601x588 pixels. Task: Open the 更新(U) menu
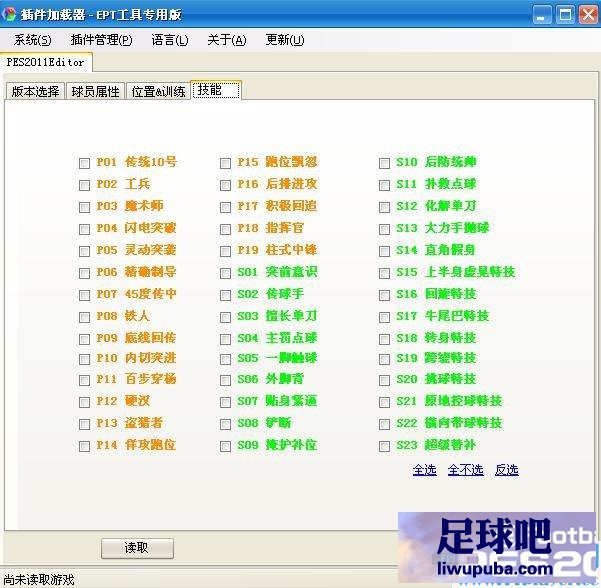285,40
